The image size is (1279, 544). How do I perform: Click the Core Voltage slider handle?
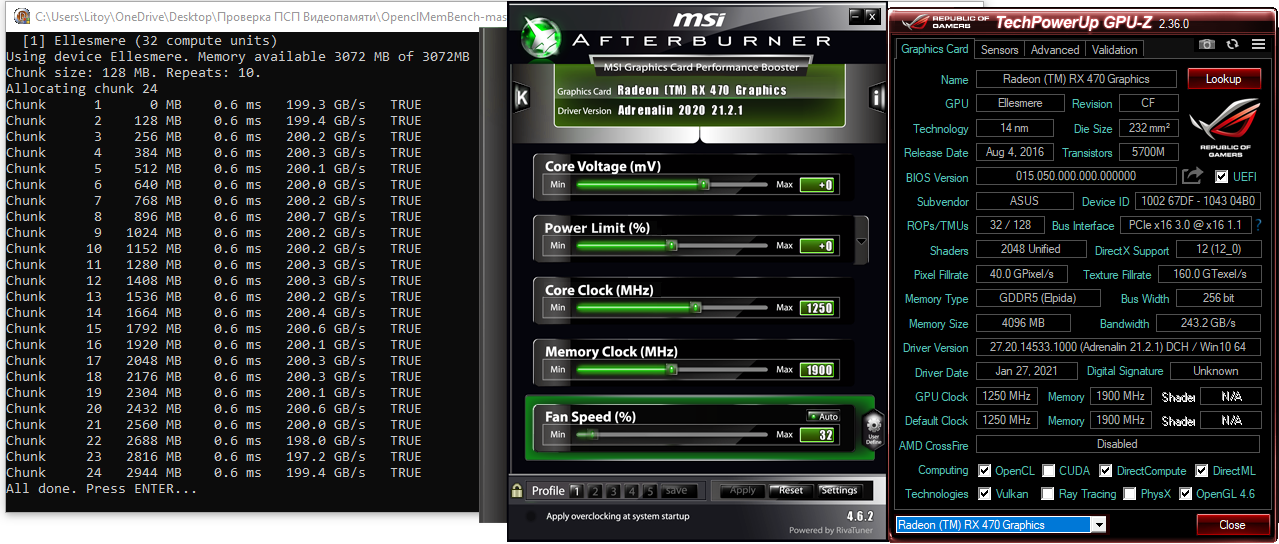(x=704, y=185)
